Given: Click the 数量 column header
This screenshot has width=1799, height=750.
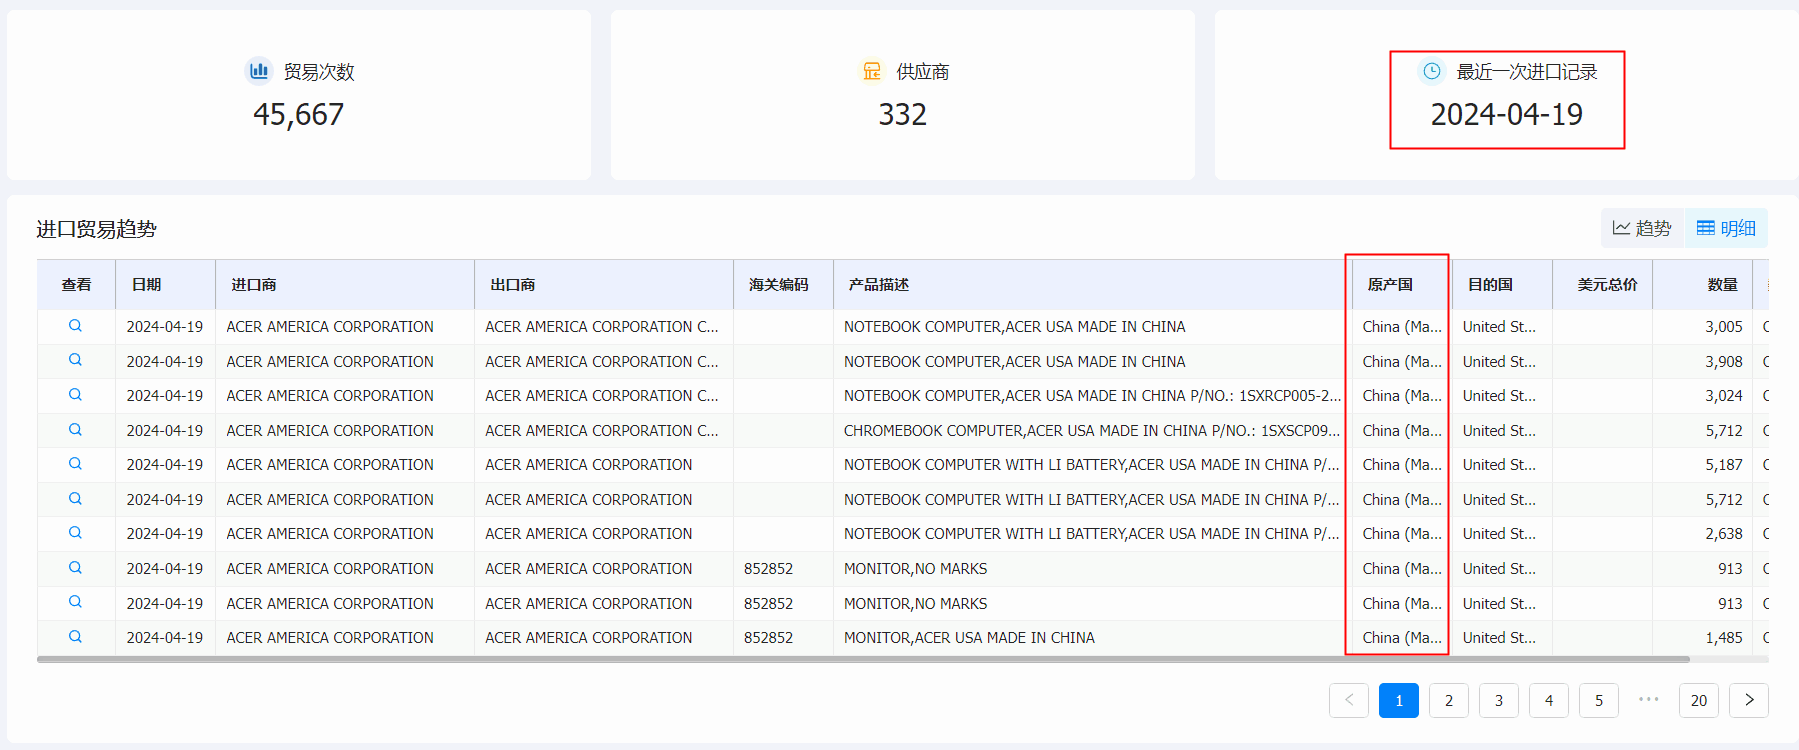Looking at the screenshot, I should coord(1722,285).
